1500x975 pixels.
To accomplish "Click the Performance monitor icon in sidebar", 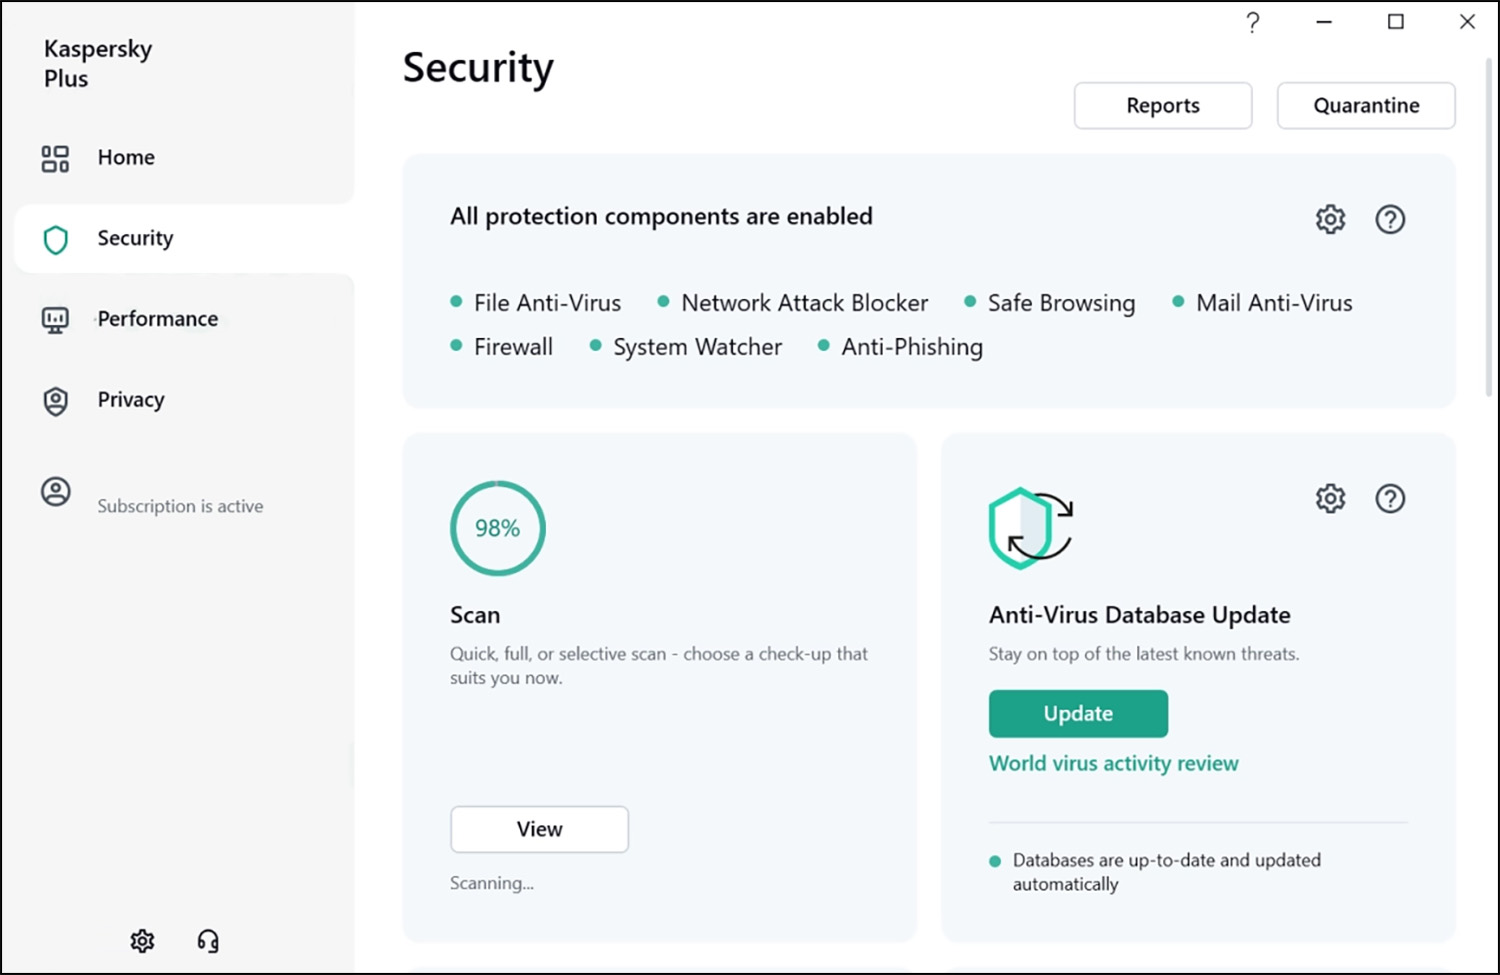I will pyautogui.click(x=55, y=320).
